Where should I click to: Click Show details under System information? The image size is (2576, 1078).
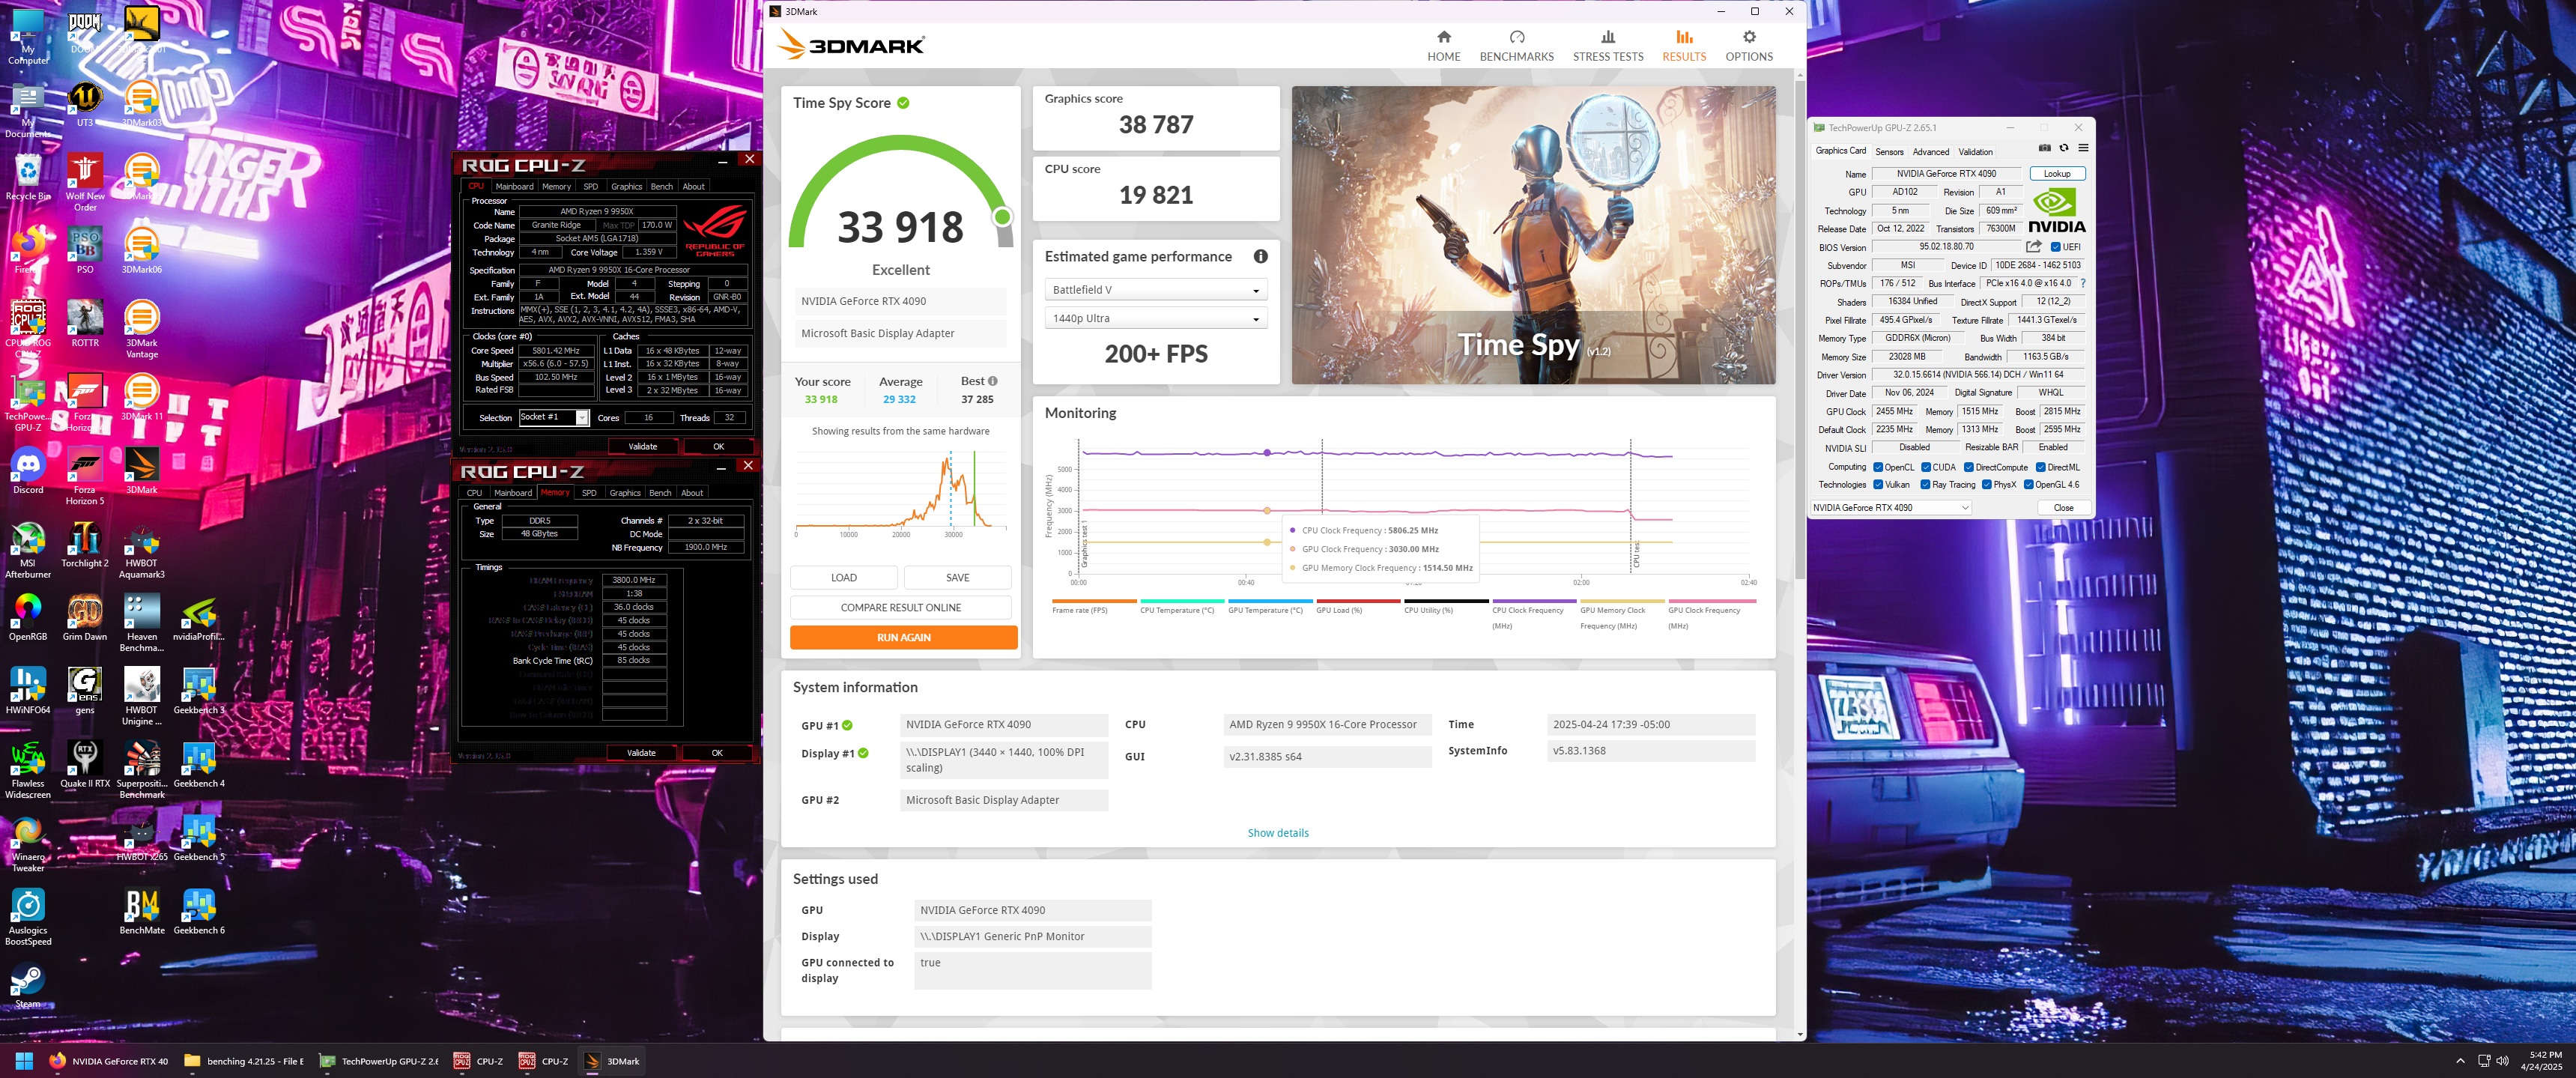coord(1277,833)
